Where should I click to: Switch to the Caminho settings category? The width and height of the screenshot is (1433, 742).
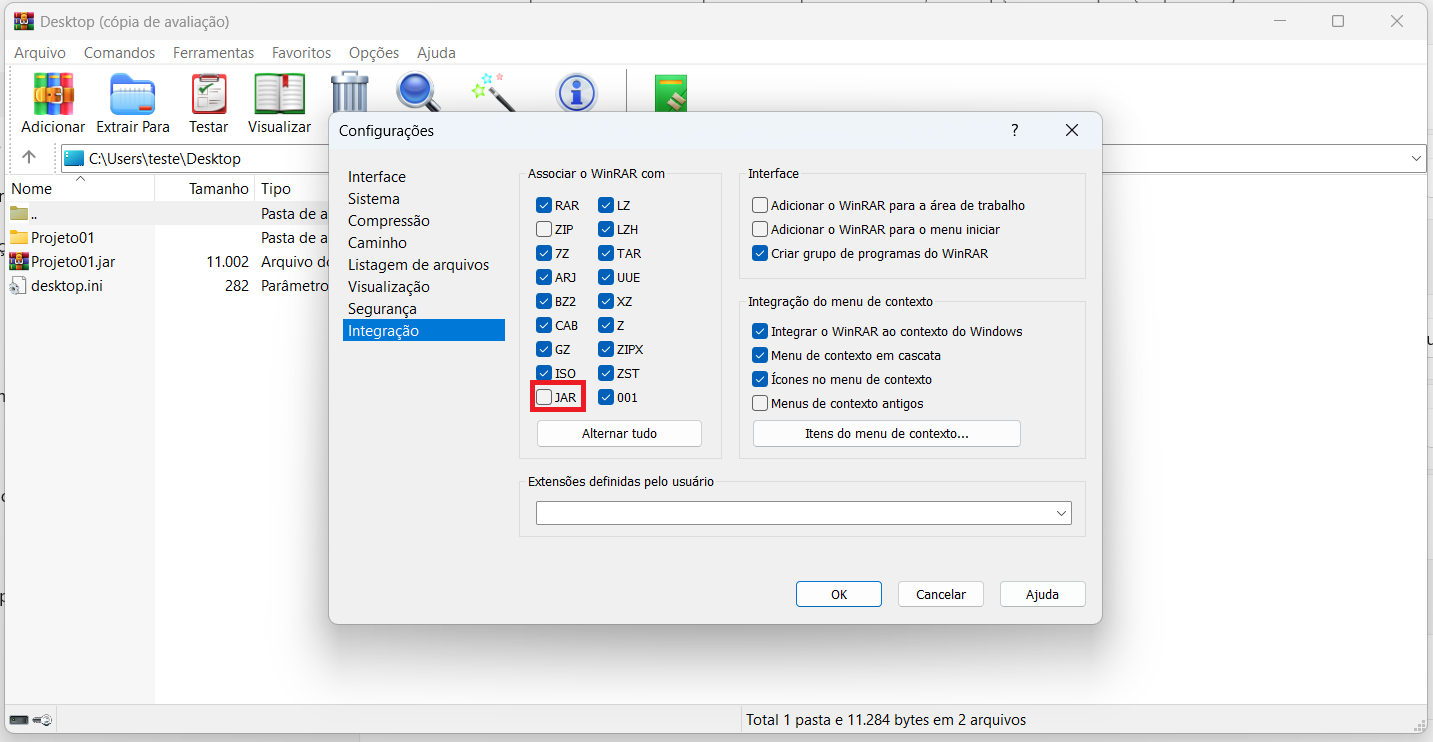[377, 243]
